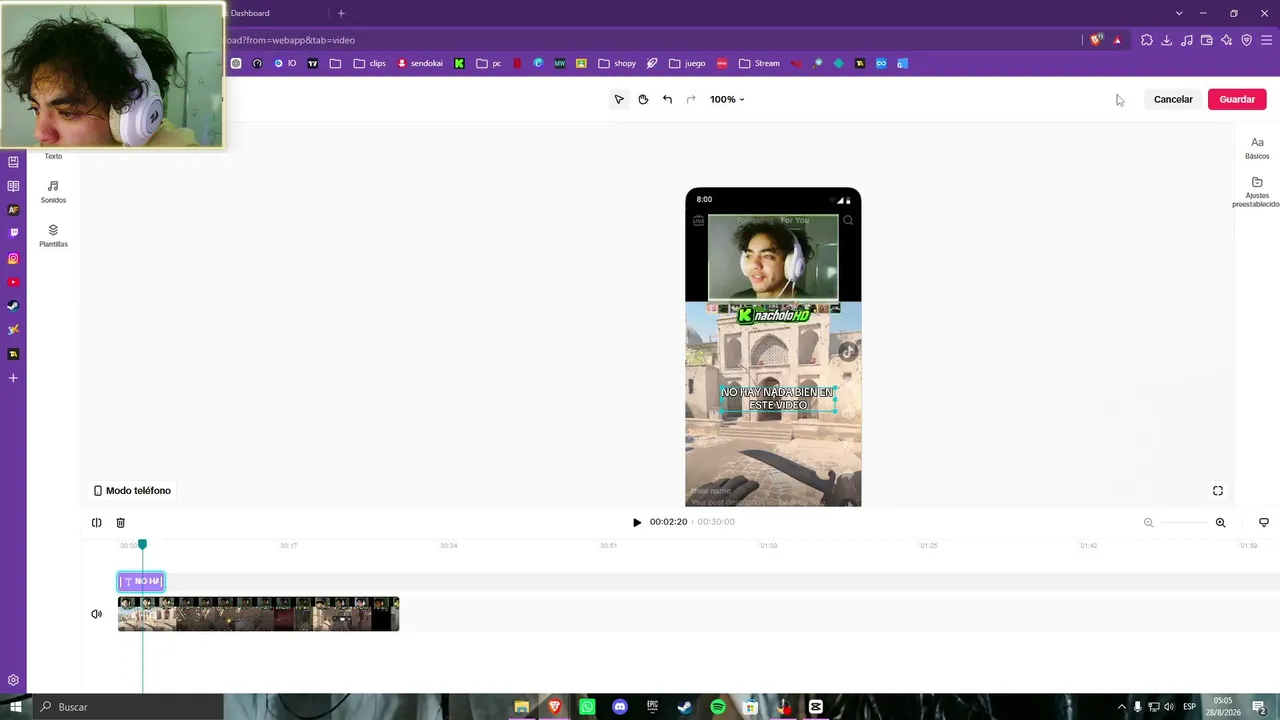Open the pc bookmark folder

tap(489, 63)
